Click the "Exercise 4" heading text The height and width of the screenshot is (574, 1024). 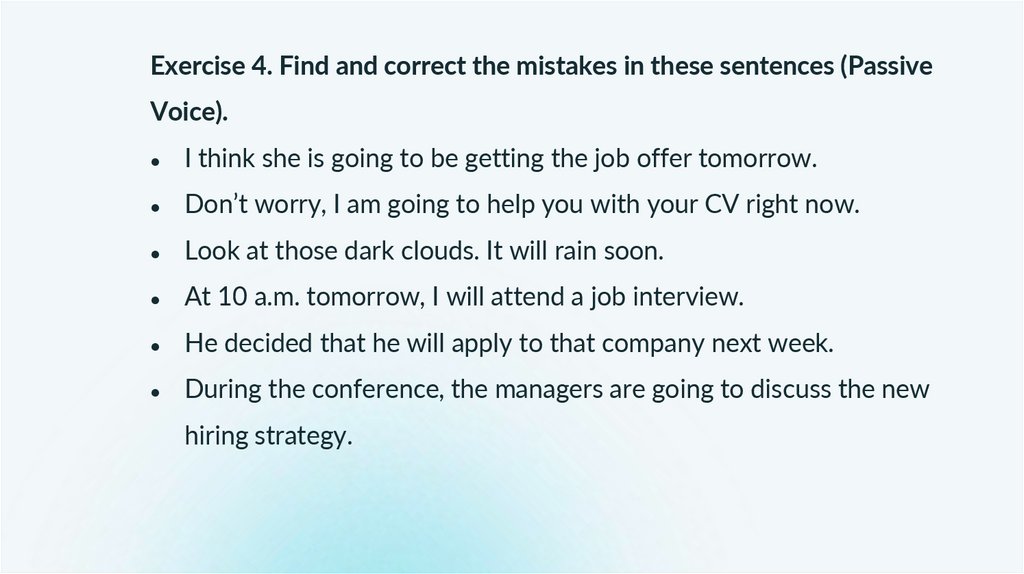[x=210, y=67]
